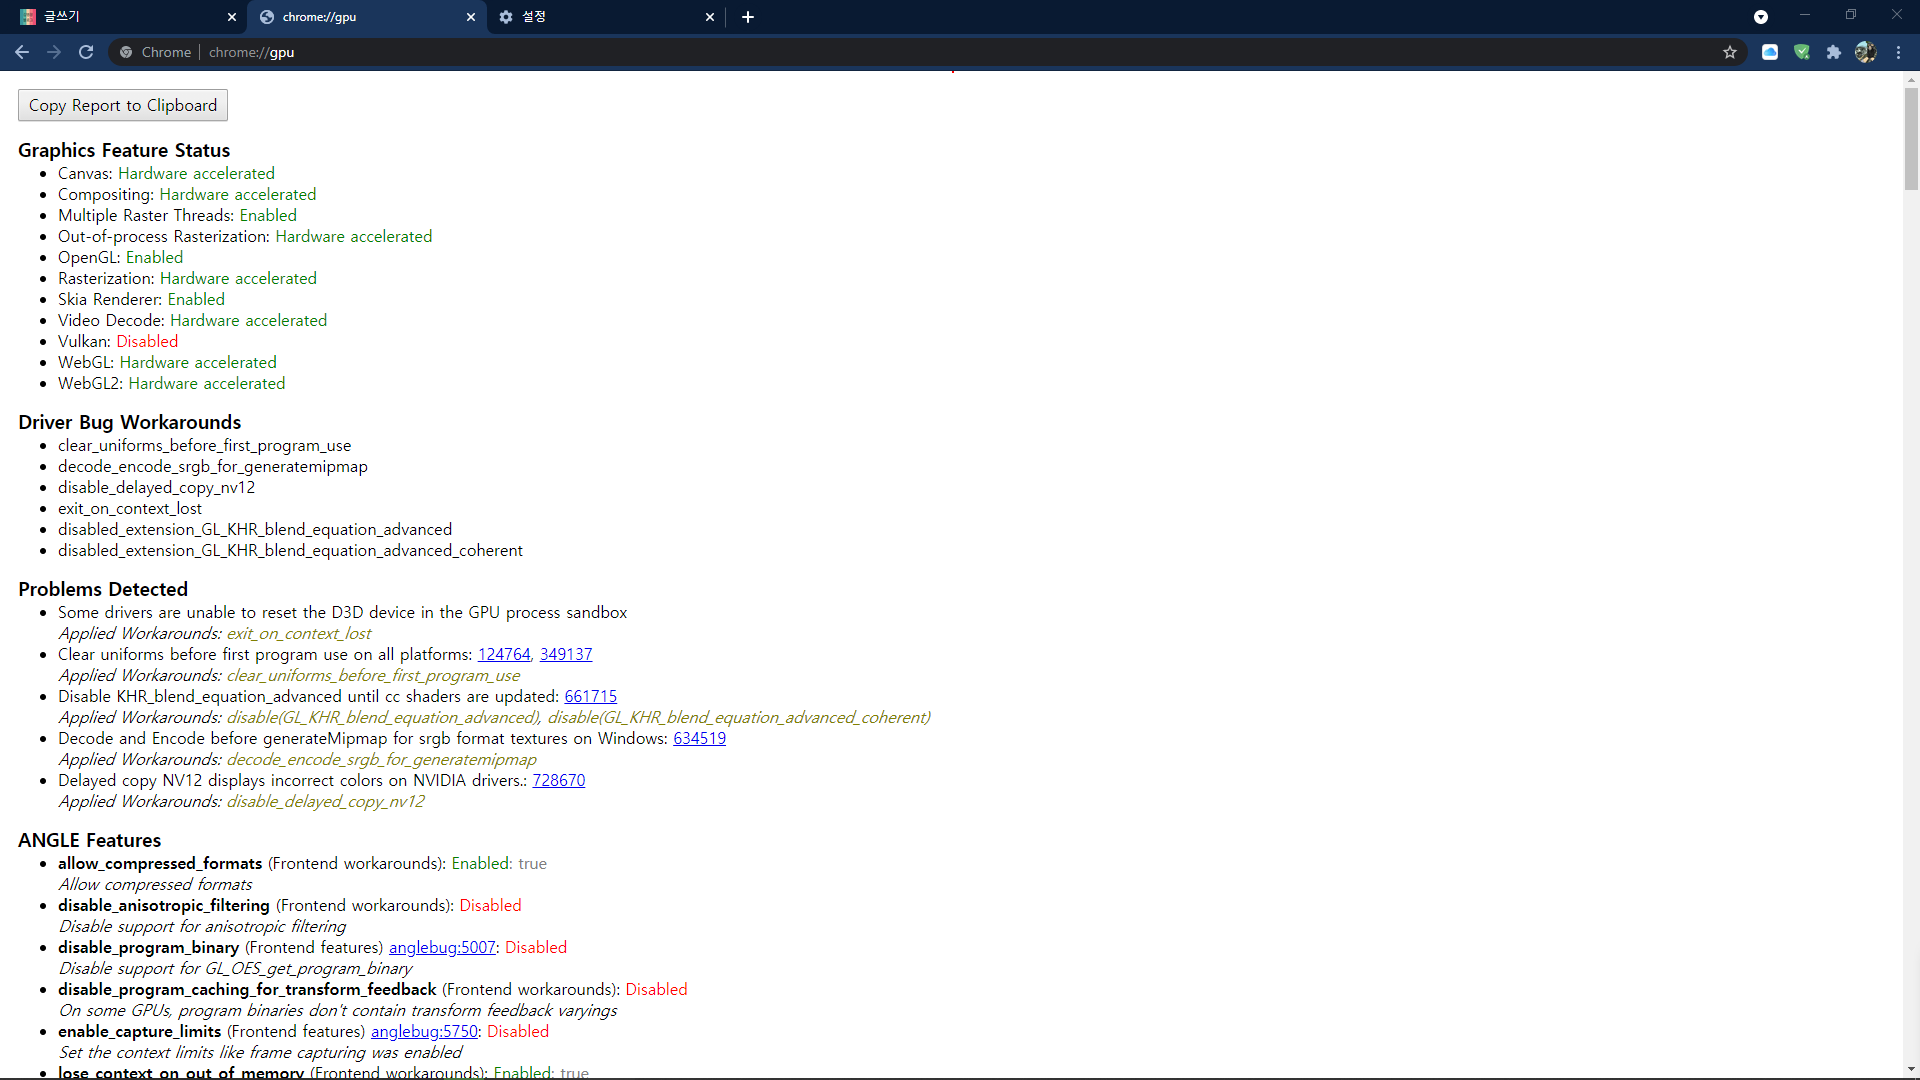Viewport: 1920px width, 1080px height.
Task: Bookmark this page with star icon
Action: click(x=1730, y=52)
